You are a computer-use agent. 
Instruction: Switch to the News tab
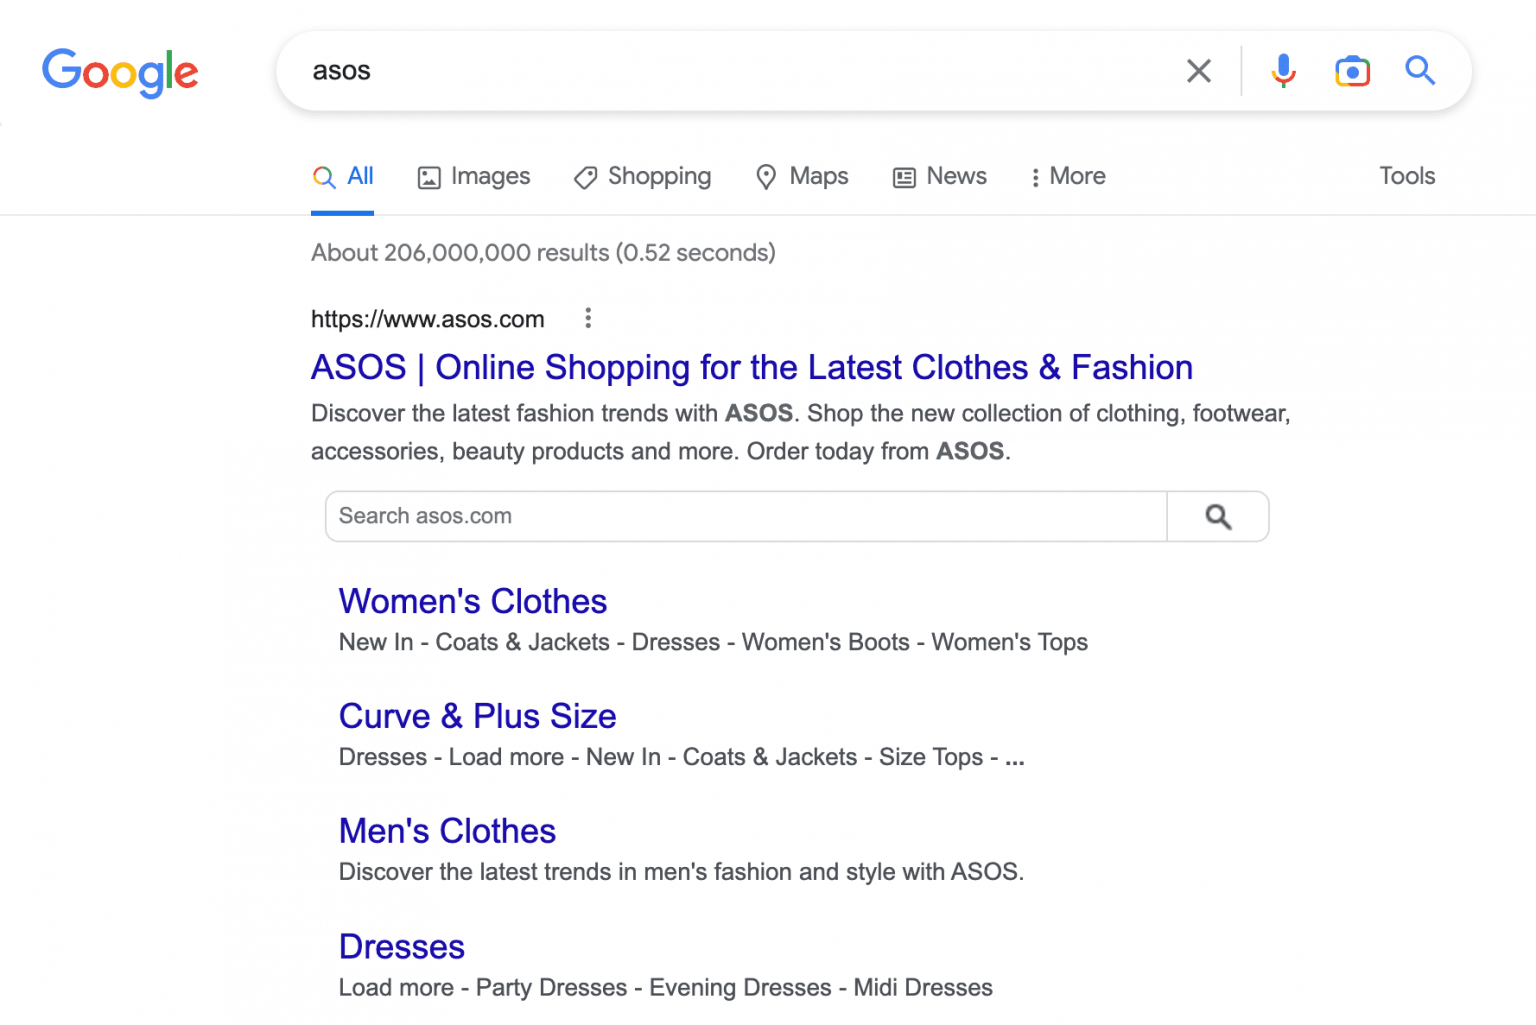tap(939, 176)
